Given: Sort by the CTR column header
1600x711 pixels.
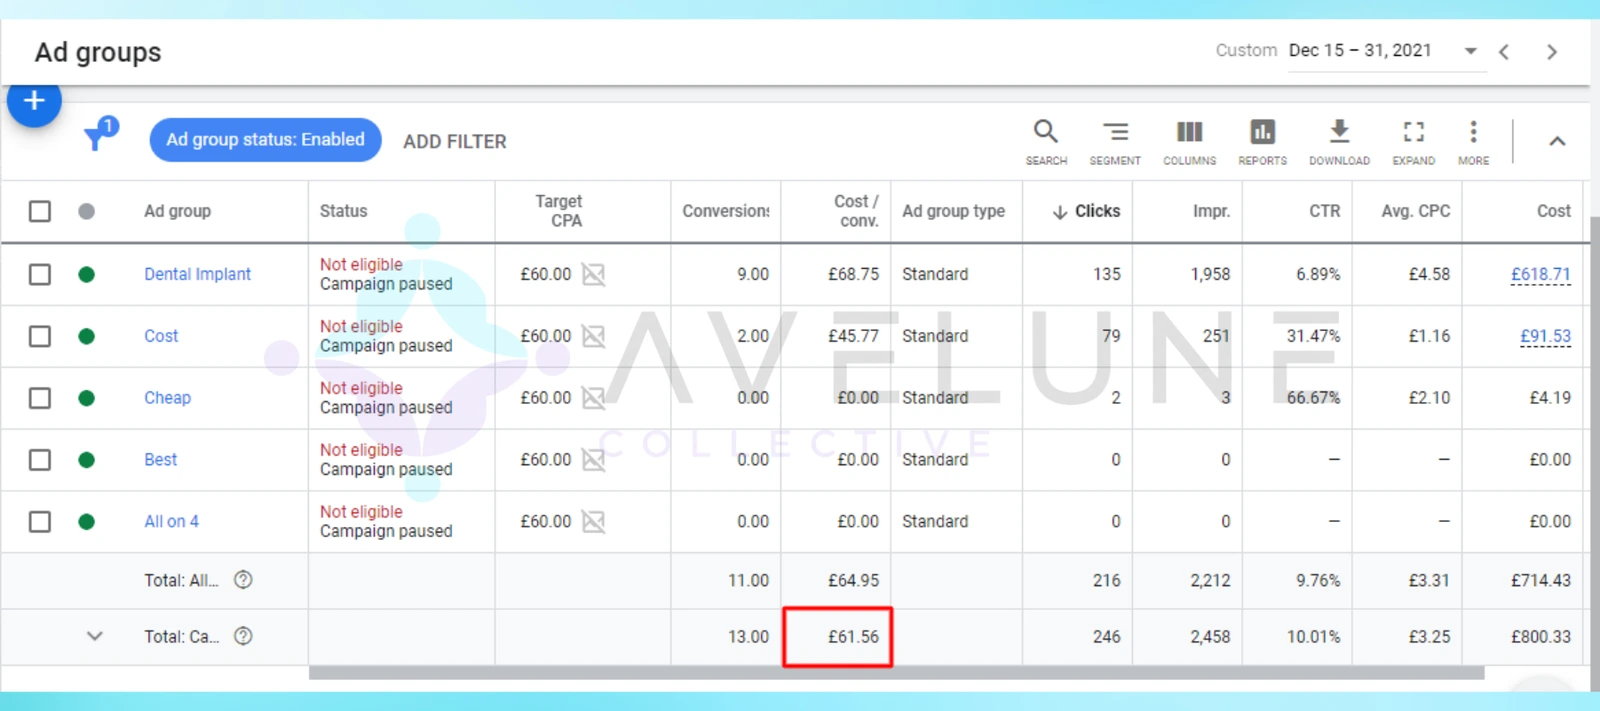Looking at the screenshot, I should tap(1325, 211).
